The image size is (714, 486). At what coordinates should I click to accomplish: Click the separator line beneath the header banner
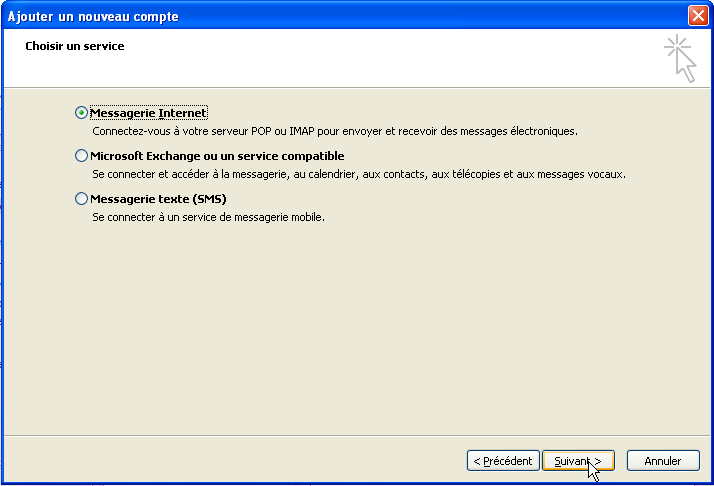click(357, 87)
